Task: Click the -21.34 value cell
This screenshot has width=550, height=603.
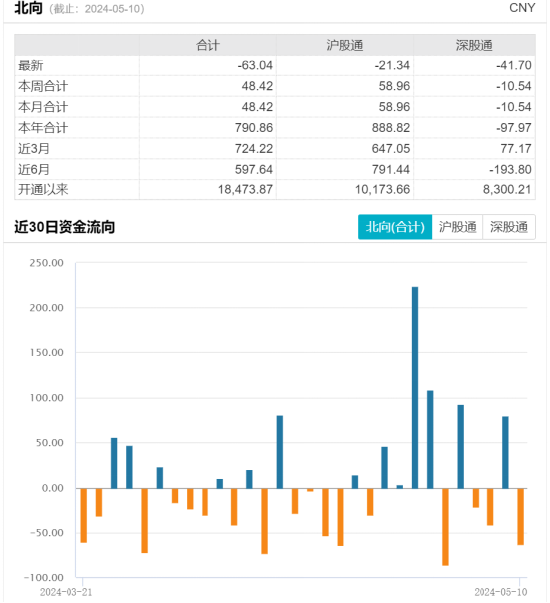Action: [x=392, y=65]
